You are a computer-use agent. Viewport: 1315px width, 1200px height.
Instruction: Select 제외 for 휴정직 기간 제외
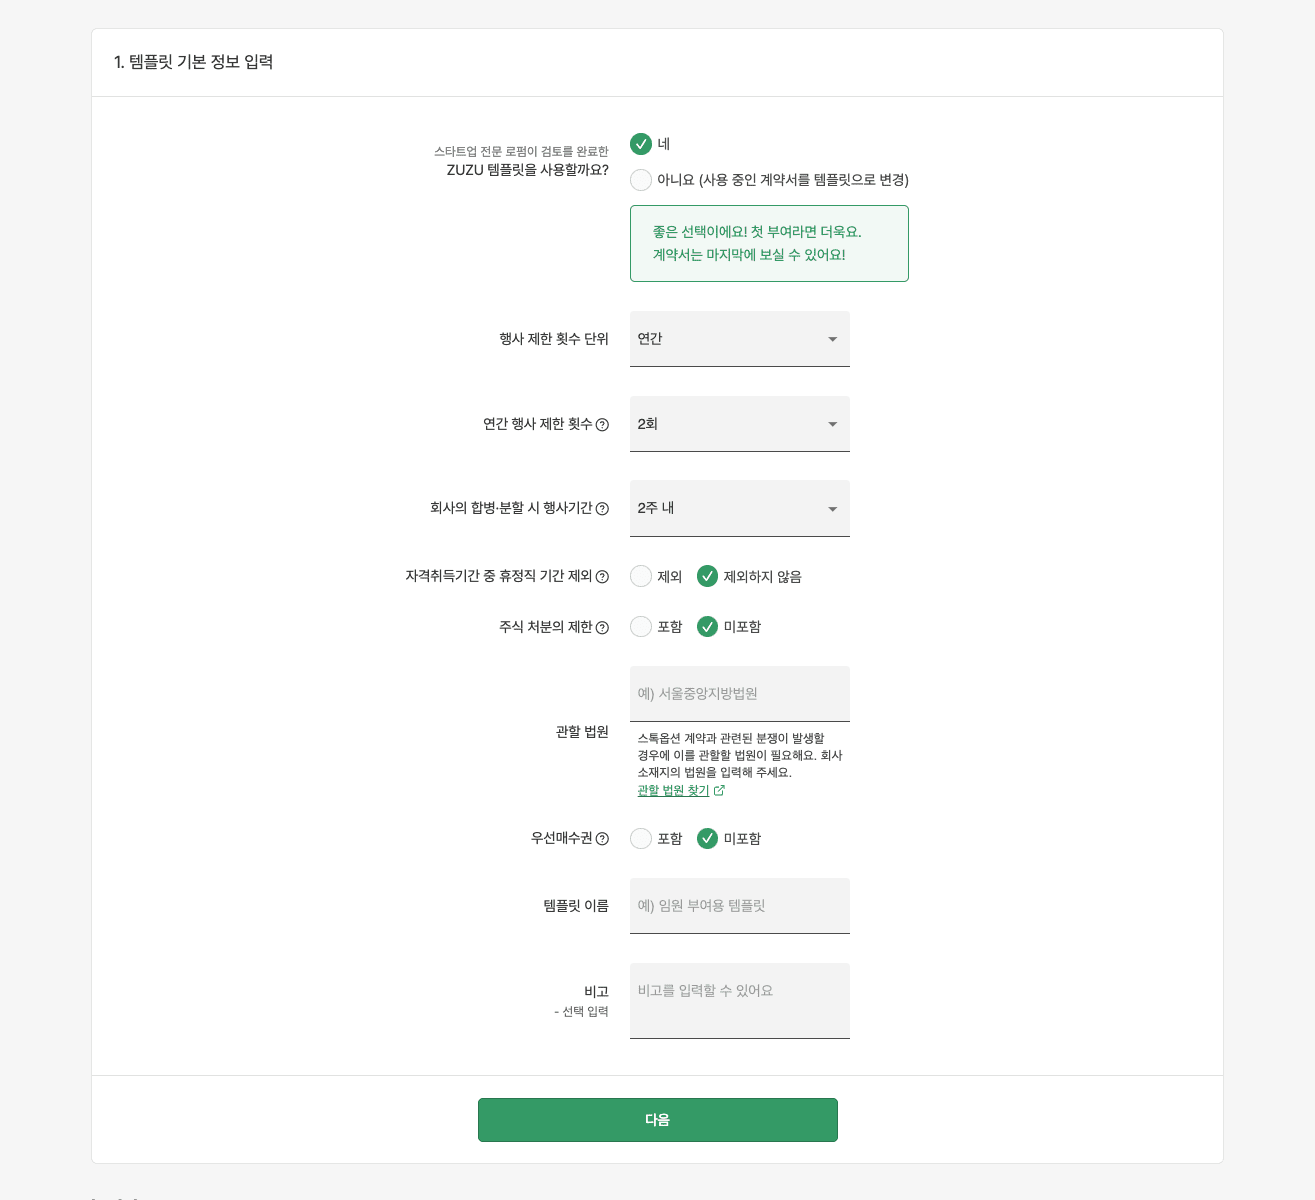tap(641, 576)
